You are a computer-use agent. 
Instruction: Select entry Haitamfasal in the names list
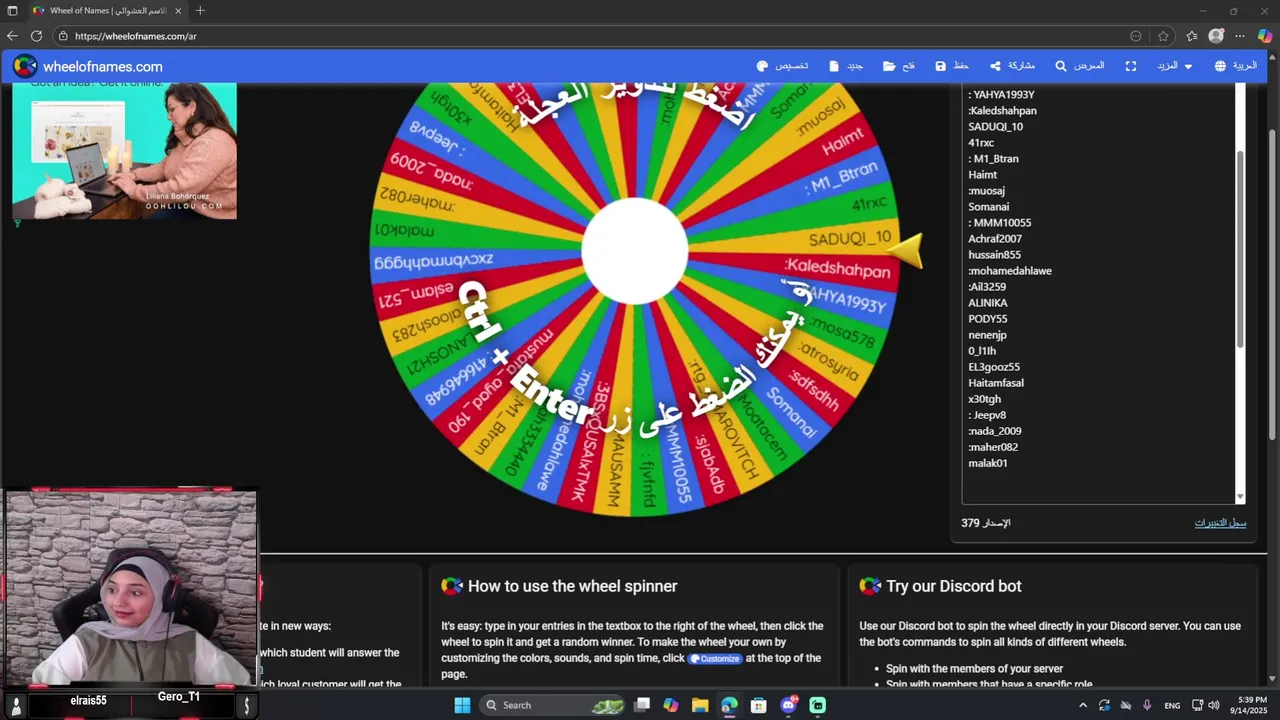pyautogui.click(x=995, y=383)
